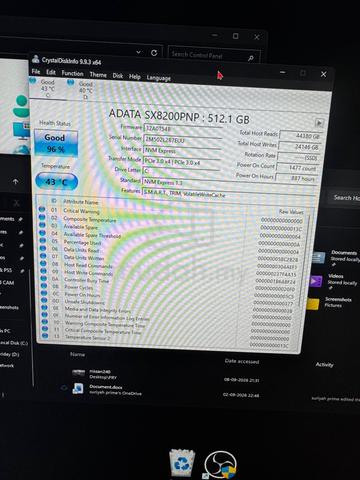The width and height of the screenshot is (360, 480).
Task: Select the Critical Warning attribute row
Action: [171, 215]
